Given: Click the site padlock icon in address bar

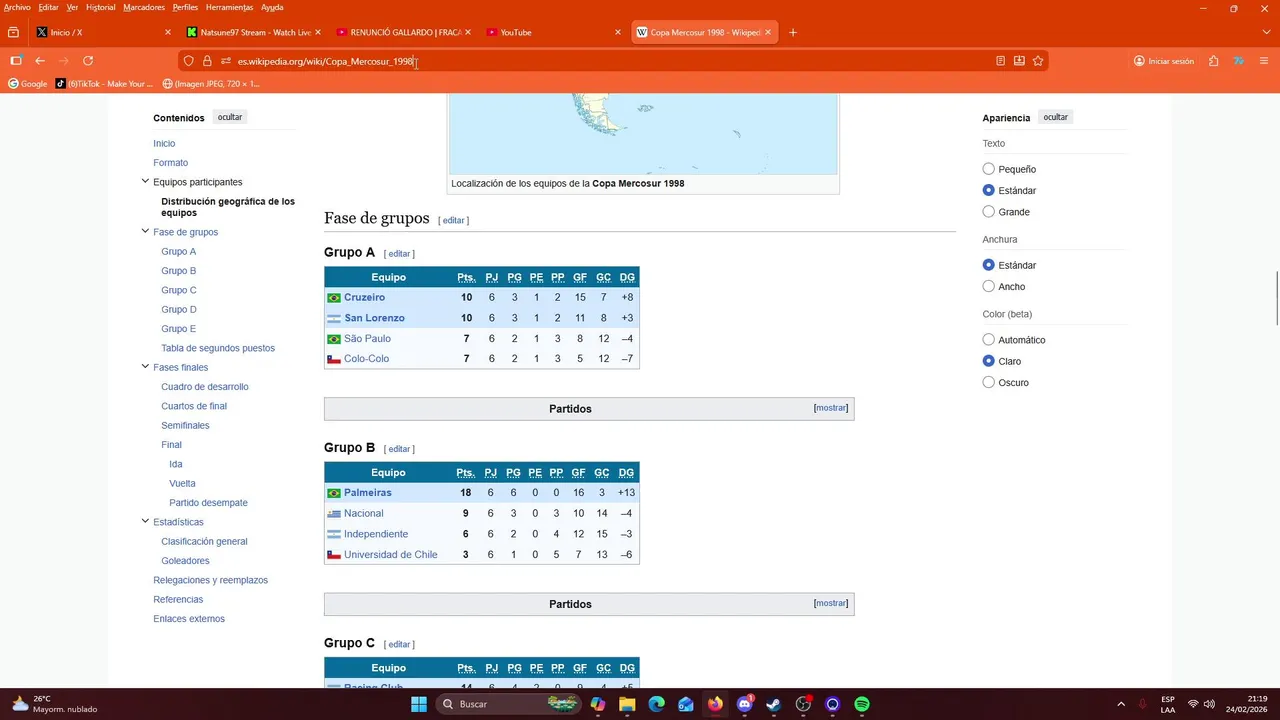Looking at the screenshot, I should tap(207, 61).
